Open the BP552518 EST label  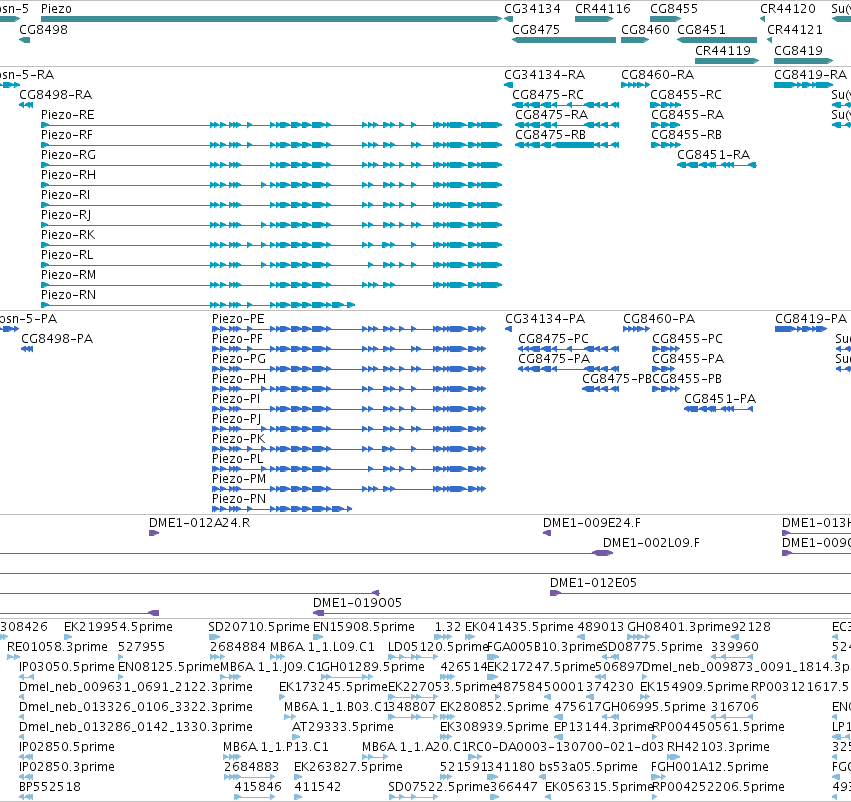[50, 787]
